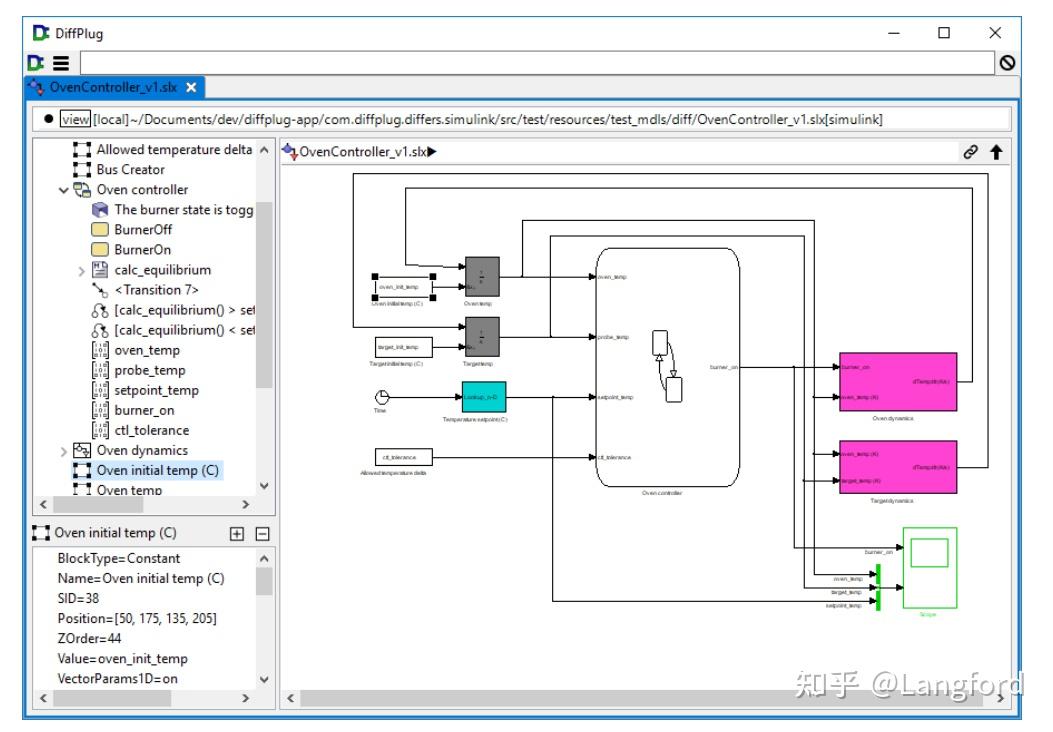The width and height of the screenshot is (1053, 732).
Task: Select the Oven temp tree item
Action: click(x=130, y=490)
